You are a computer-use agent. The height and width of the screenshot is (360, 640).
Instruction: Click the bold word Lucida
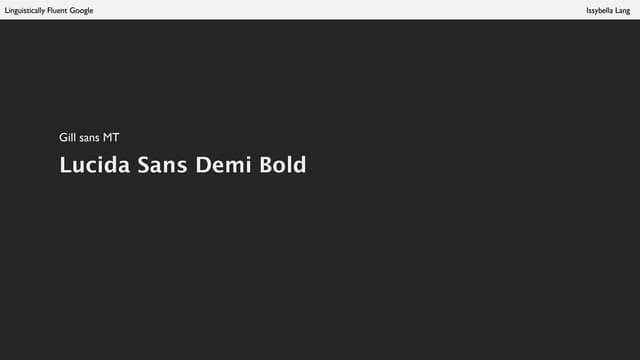pos(95,164)
